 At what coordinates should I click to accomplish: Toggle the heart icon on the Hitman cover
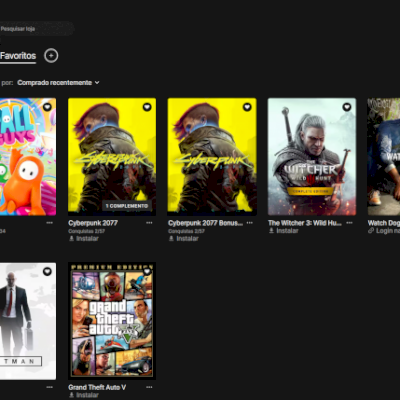click(x=47, y=271)
